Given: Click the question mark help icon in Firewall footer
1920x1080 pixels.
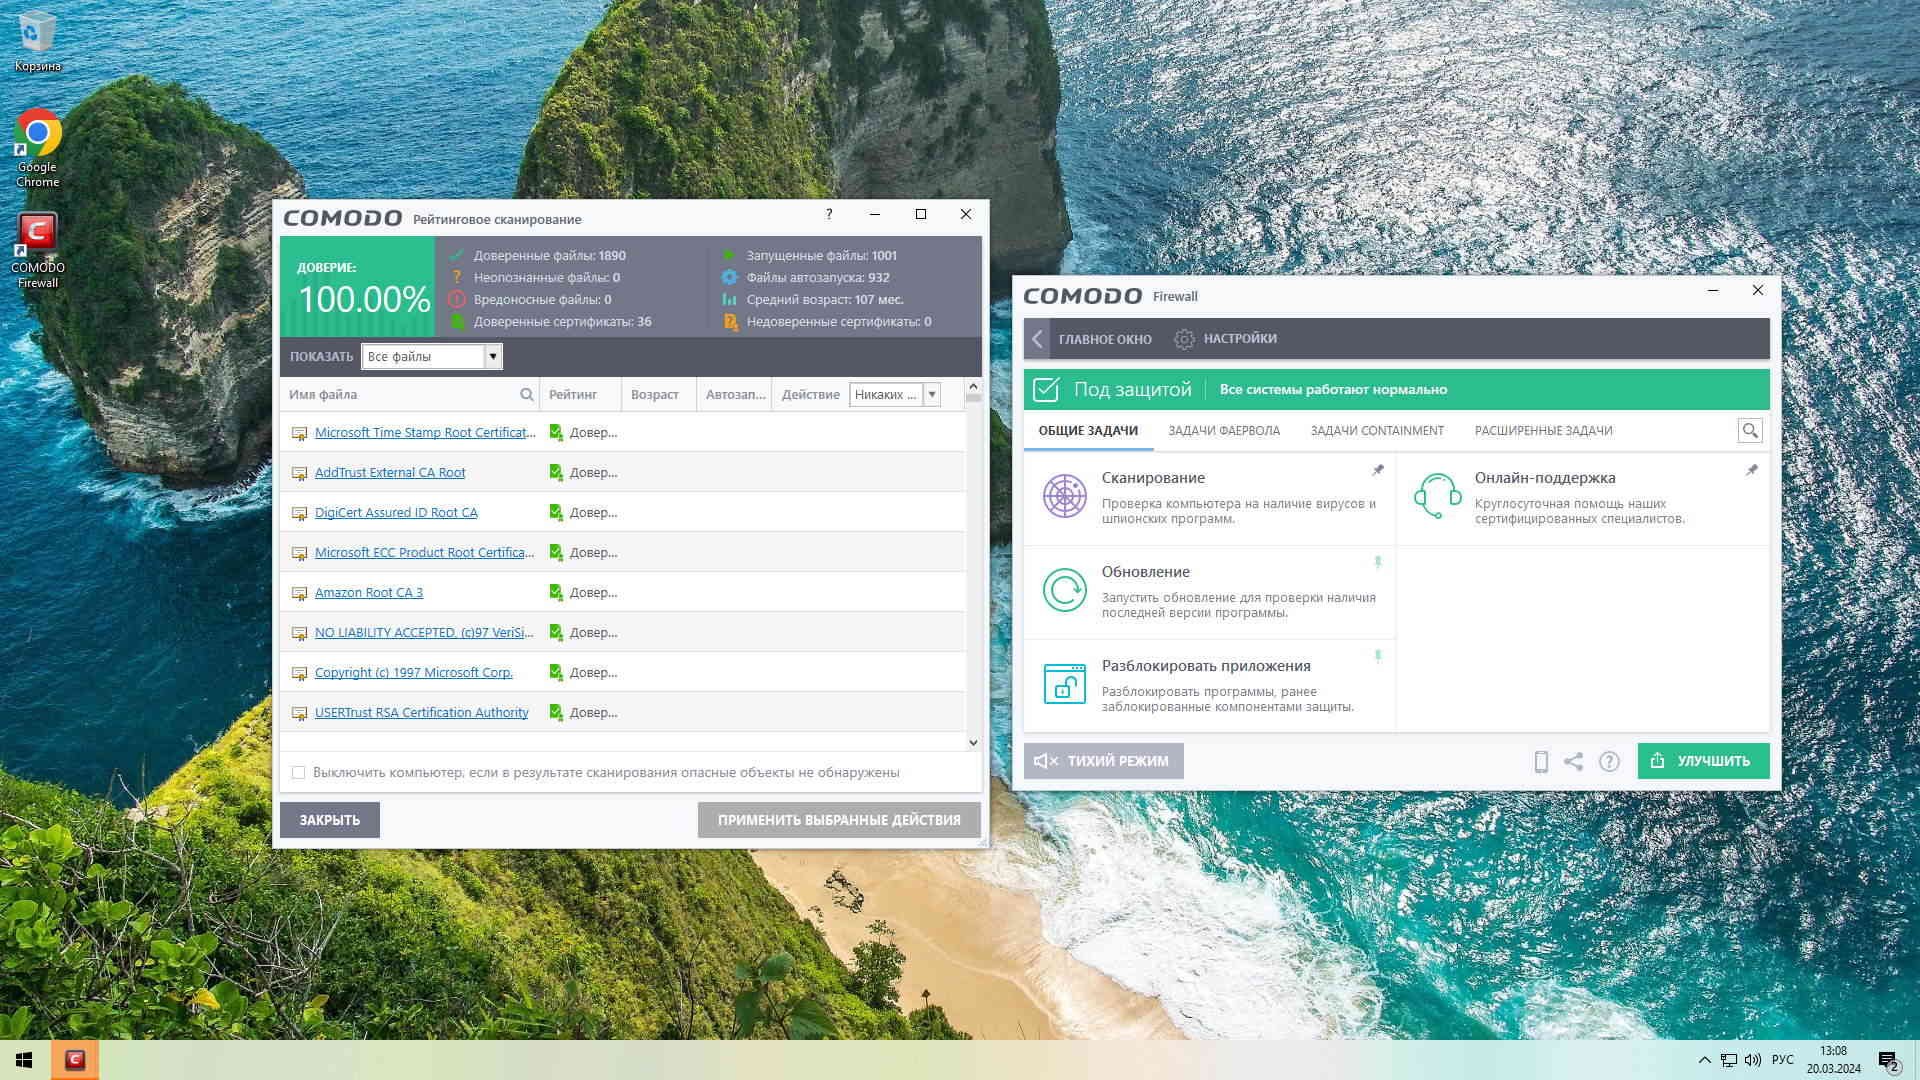Looking at the screenshot, I should [x=1609, y=762].
